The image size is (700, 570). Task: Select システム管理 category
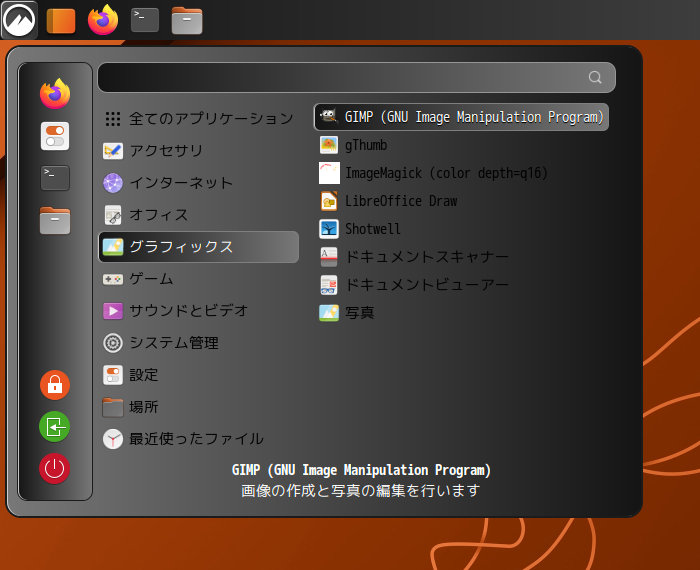click(x=198, y=343)
